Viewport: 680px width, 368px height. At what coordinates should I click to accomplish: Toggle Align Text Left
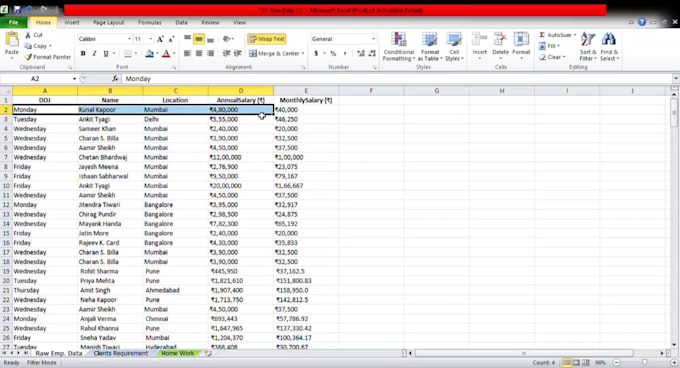coord(187,53)
